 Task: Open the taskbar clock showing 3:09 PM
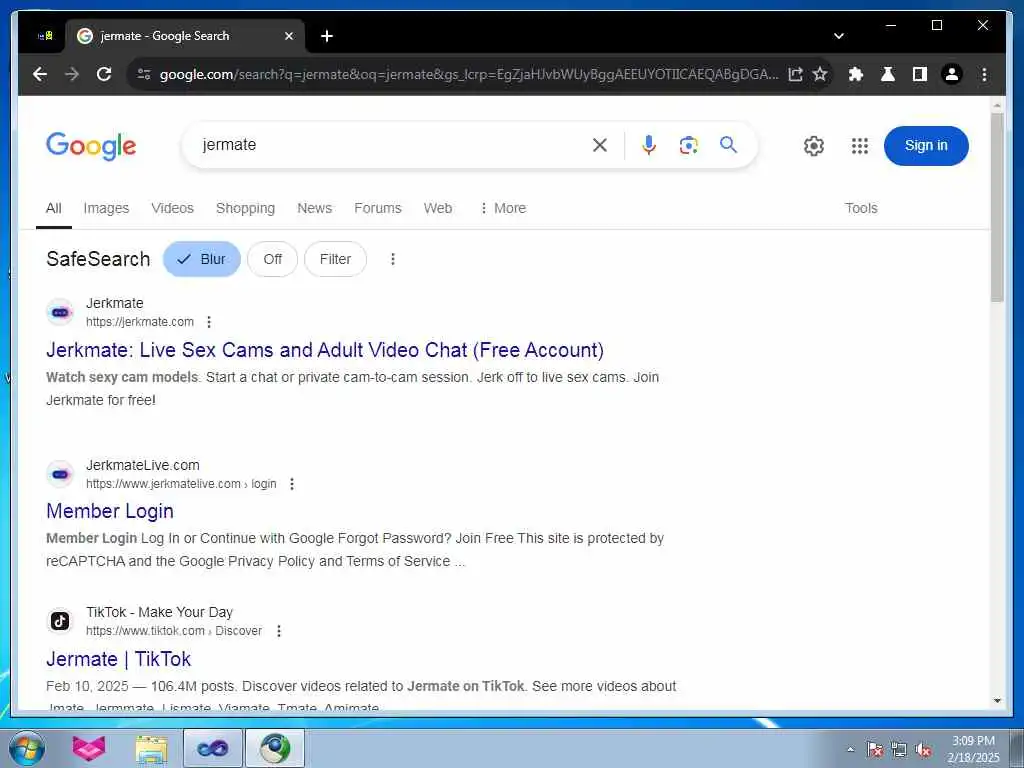click(973, 748)
